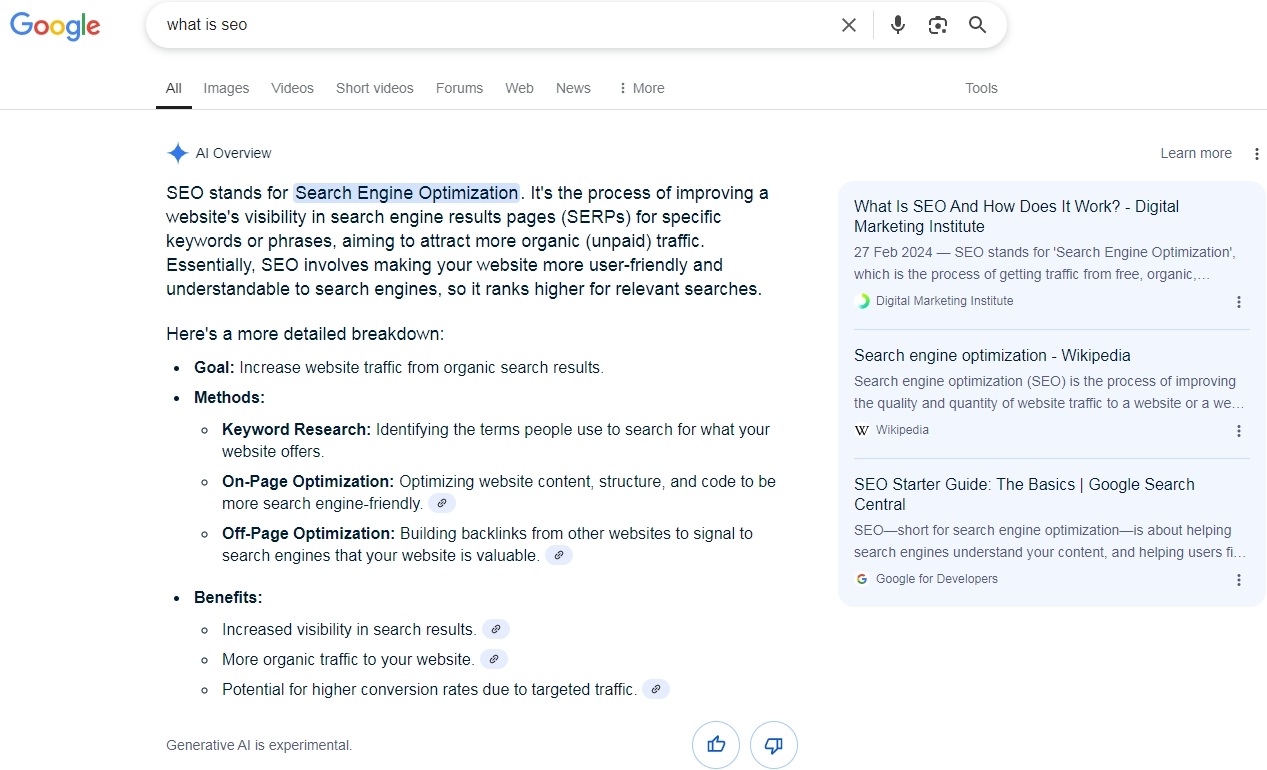Open link icon after Increased visibility bullet
The width and height of the screenshot is (1267, 770).
tap(496, 629)
